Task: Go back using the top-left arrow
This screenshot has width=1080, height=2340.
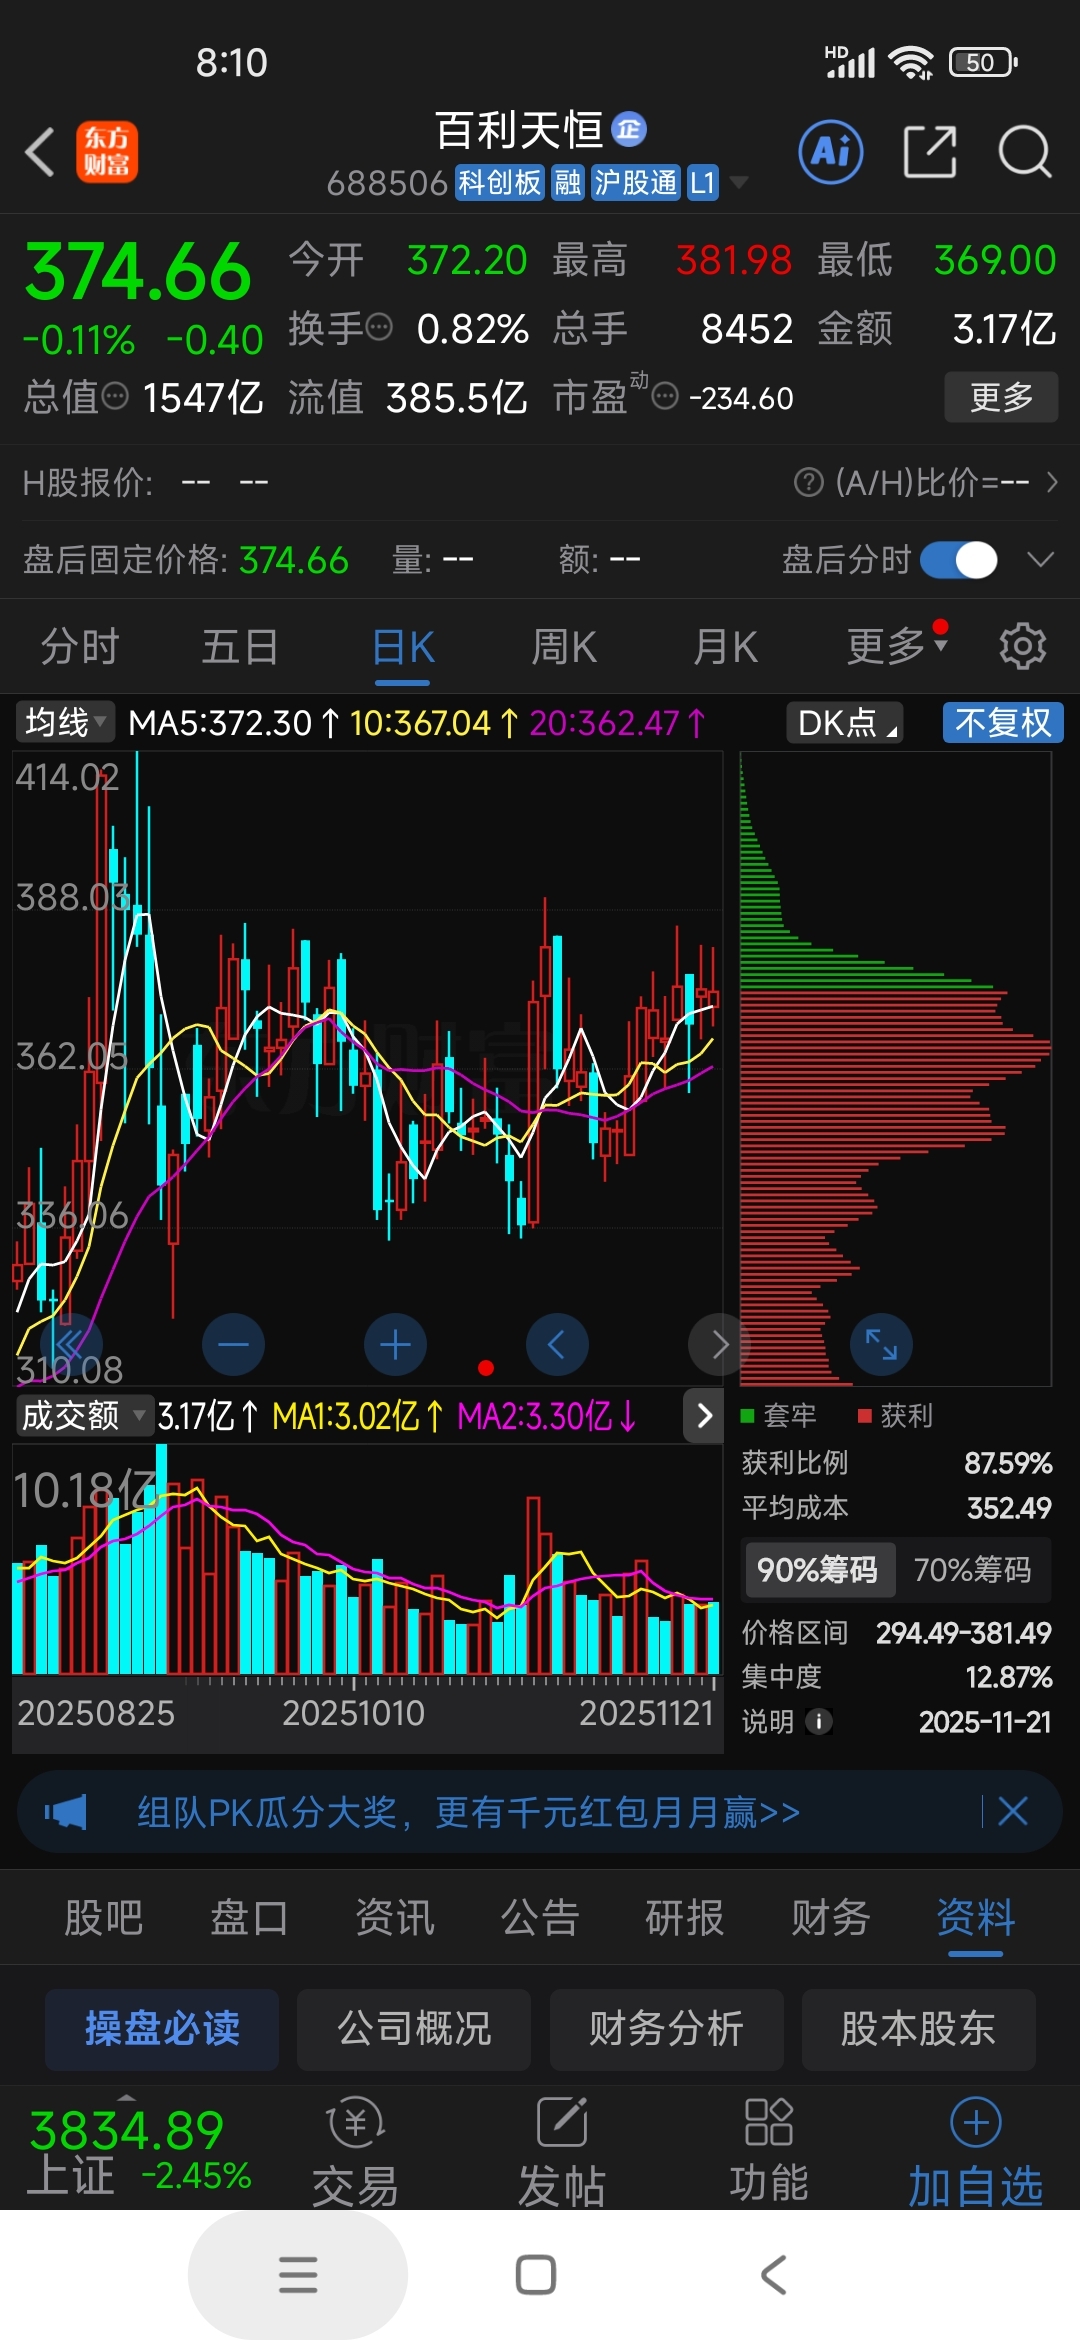Action: pos(40,153)
